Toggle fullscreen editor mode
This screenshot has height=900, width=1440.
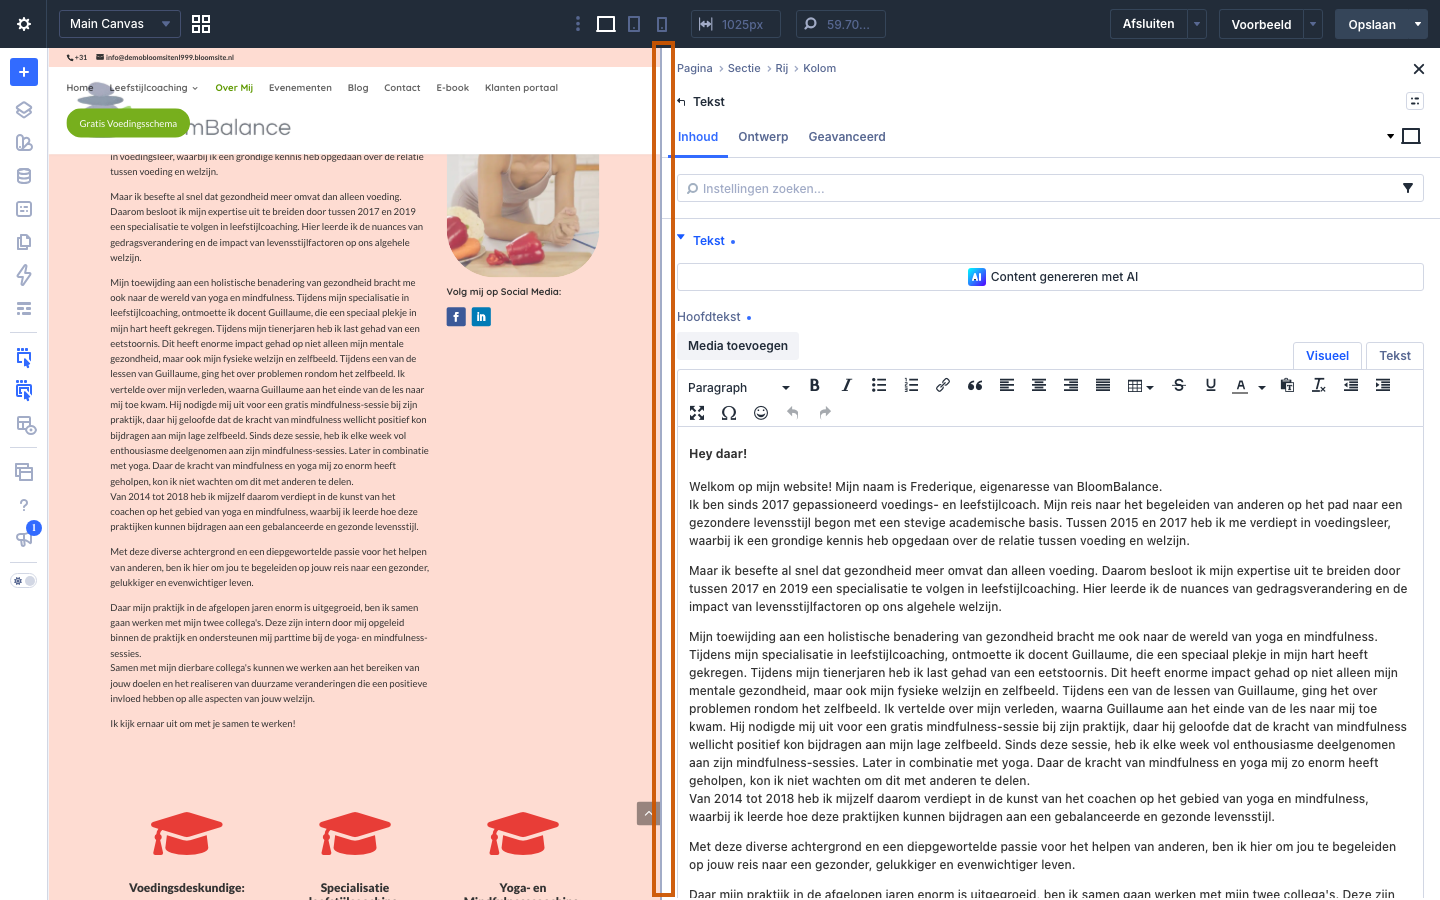(x=697, y=413)
